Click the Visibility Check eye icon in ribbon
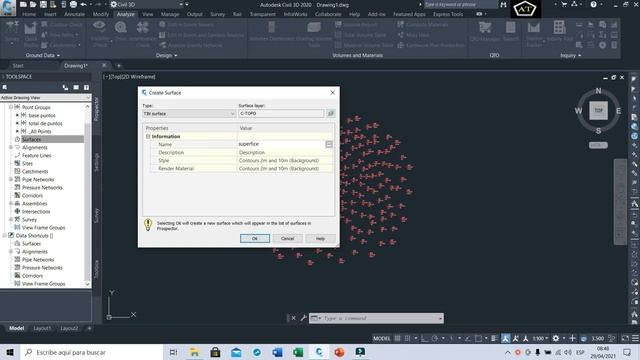The image size is (640, 360). pyautogui.click(x=99, y=27)
